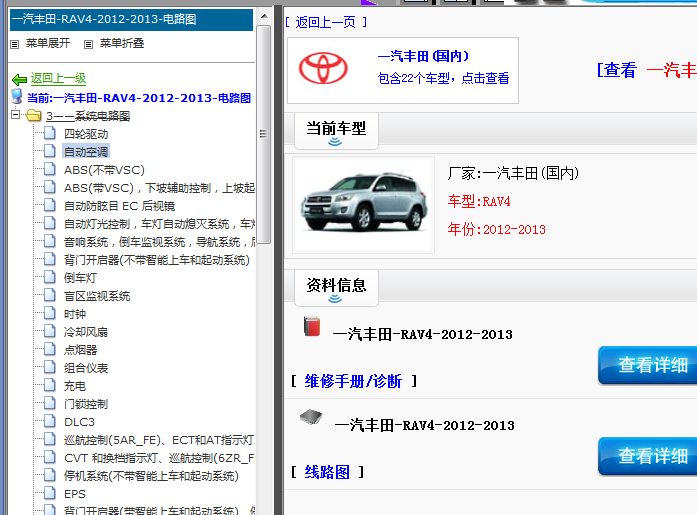Open the 一汽丰田(国内) brand link
The width and height of the screenshot is (697, 515).
[423, 56]
